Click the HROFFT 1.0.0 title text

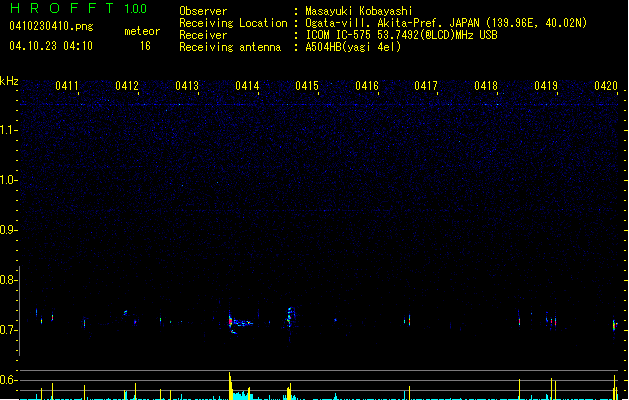pos(79,8)
